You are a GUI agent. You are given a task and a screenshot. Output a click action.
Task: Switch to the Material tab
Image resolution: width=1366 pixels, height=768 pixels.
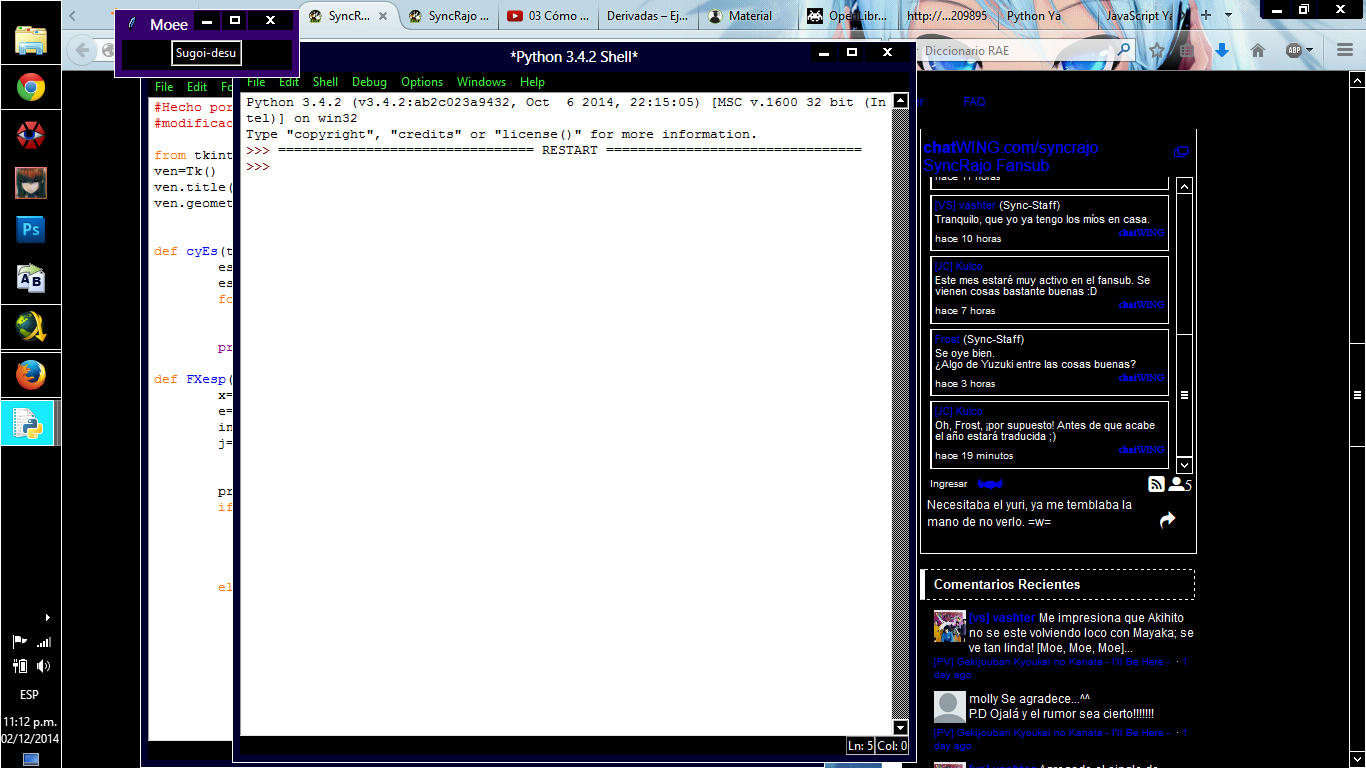(x=748, y=16)
